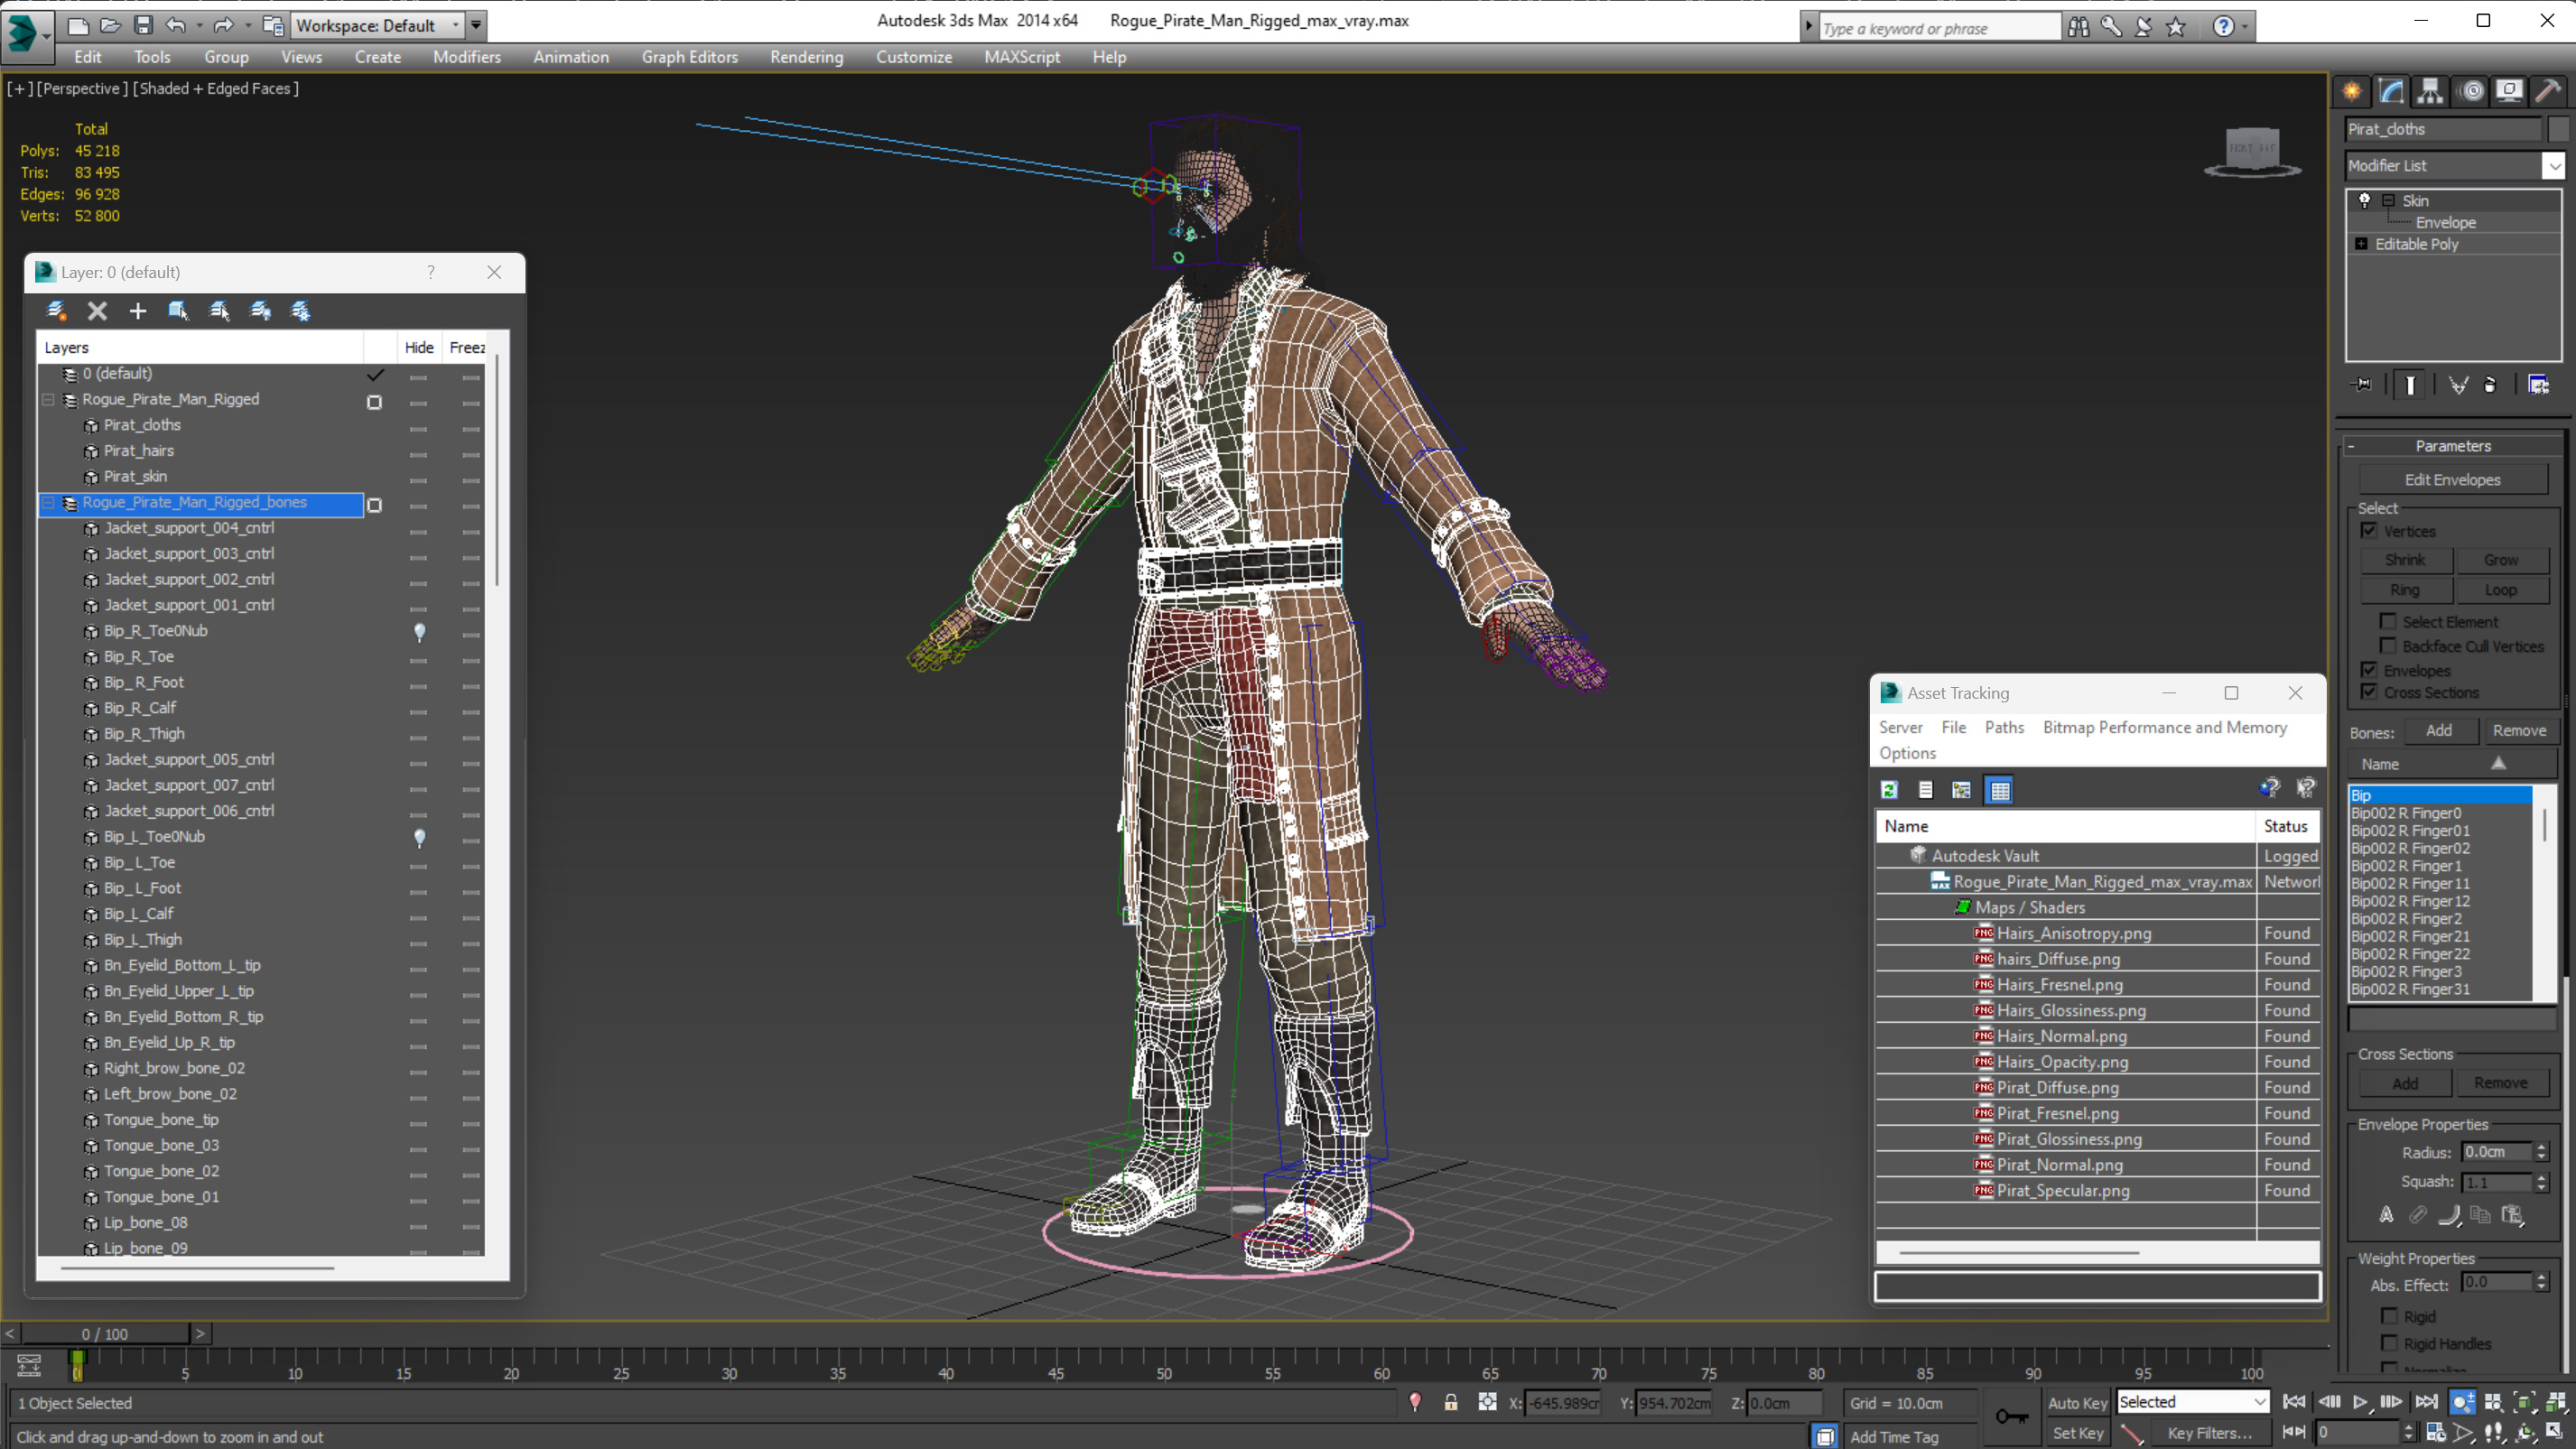The image size is (2576, 1449).
Task: Expand the Editable Poly stack entry
Action: 2362,244
